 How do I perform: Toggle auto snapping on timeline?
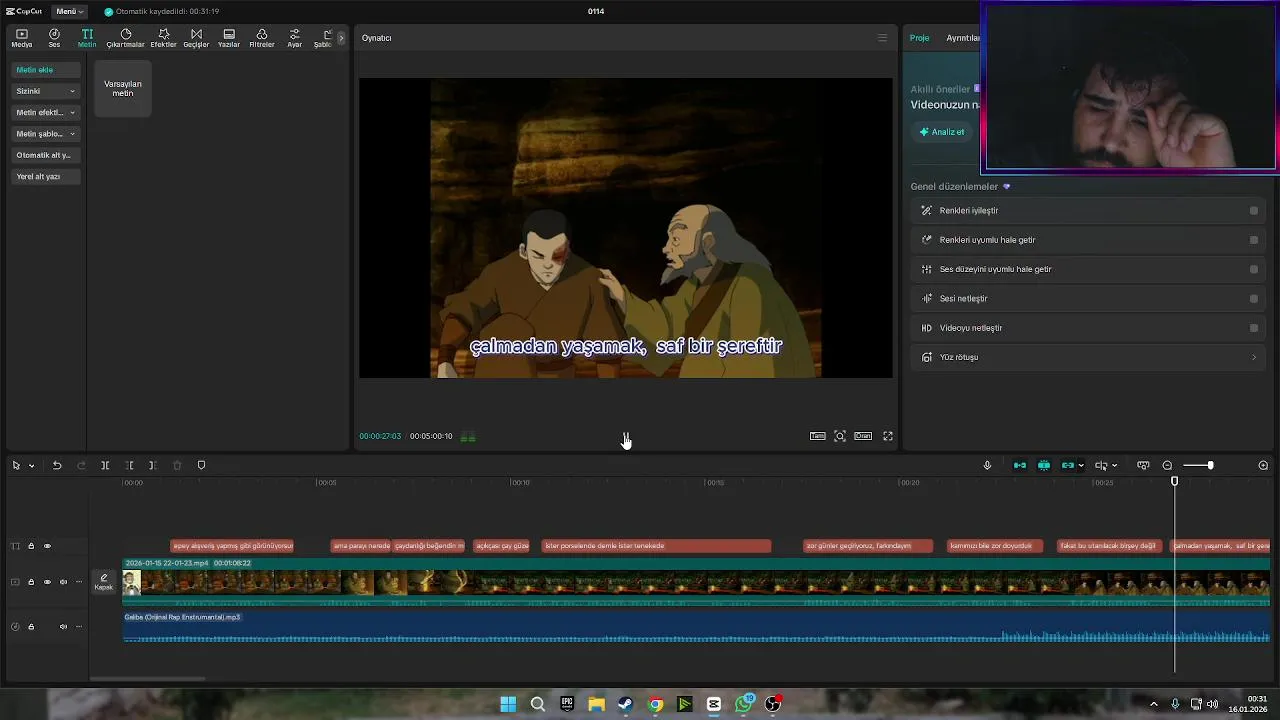[x=1044, y=465]
